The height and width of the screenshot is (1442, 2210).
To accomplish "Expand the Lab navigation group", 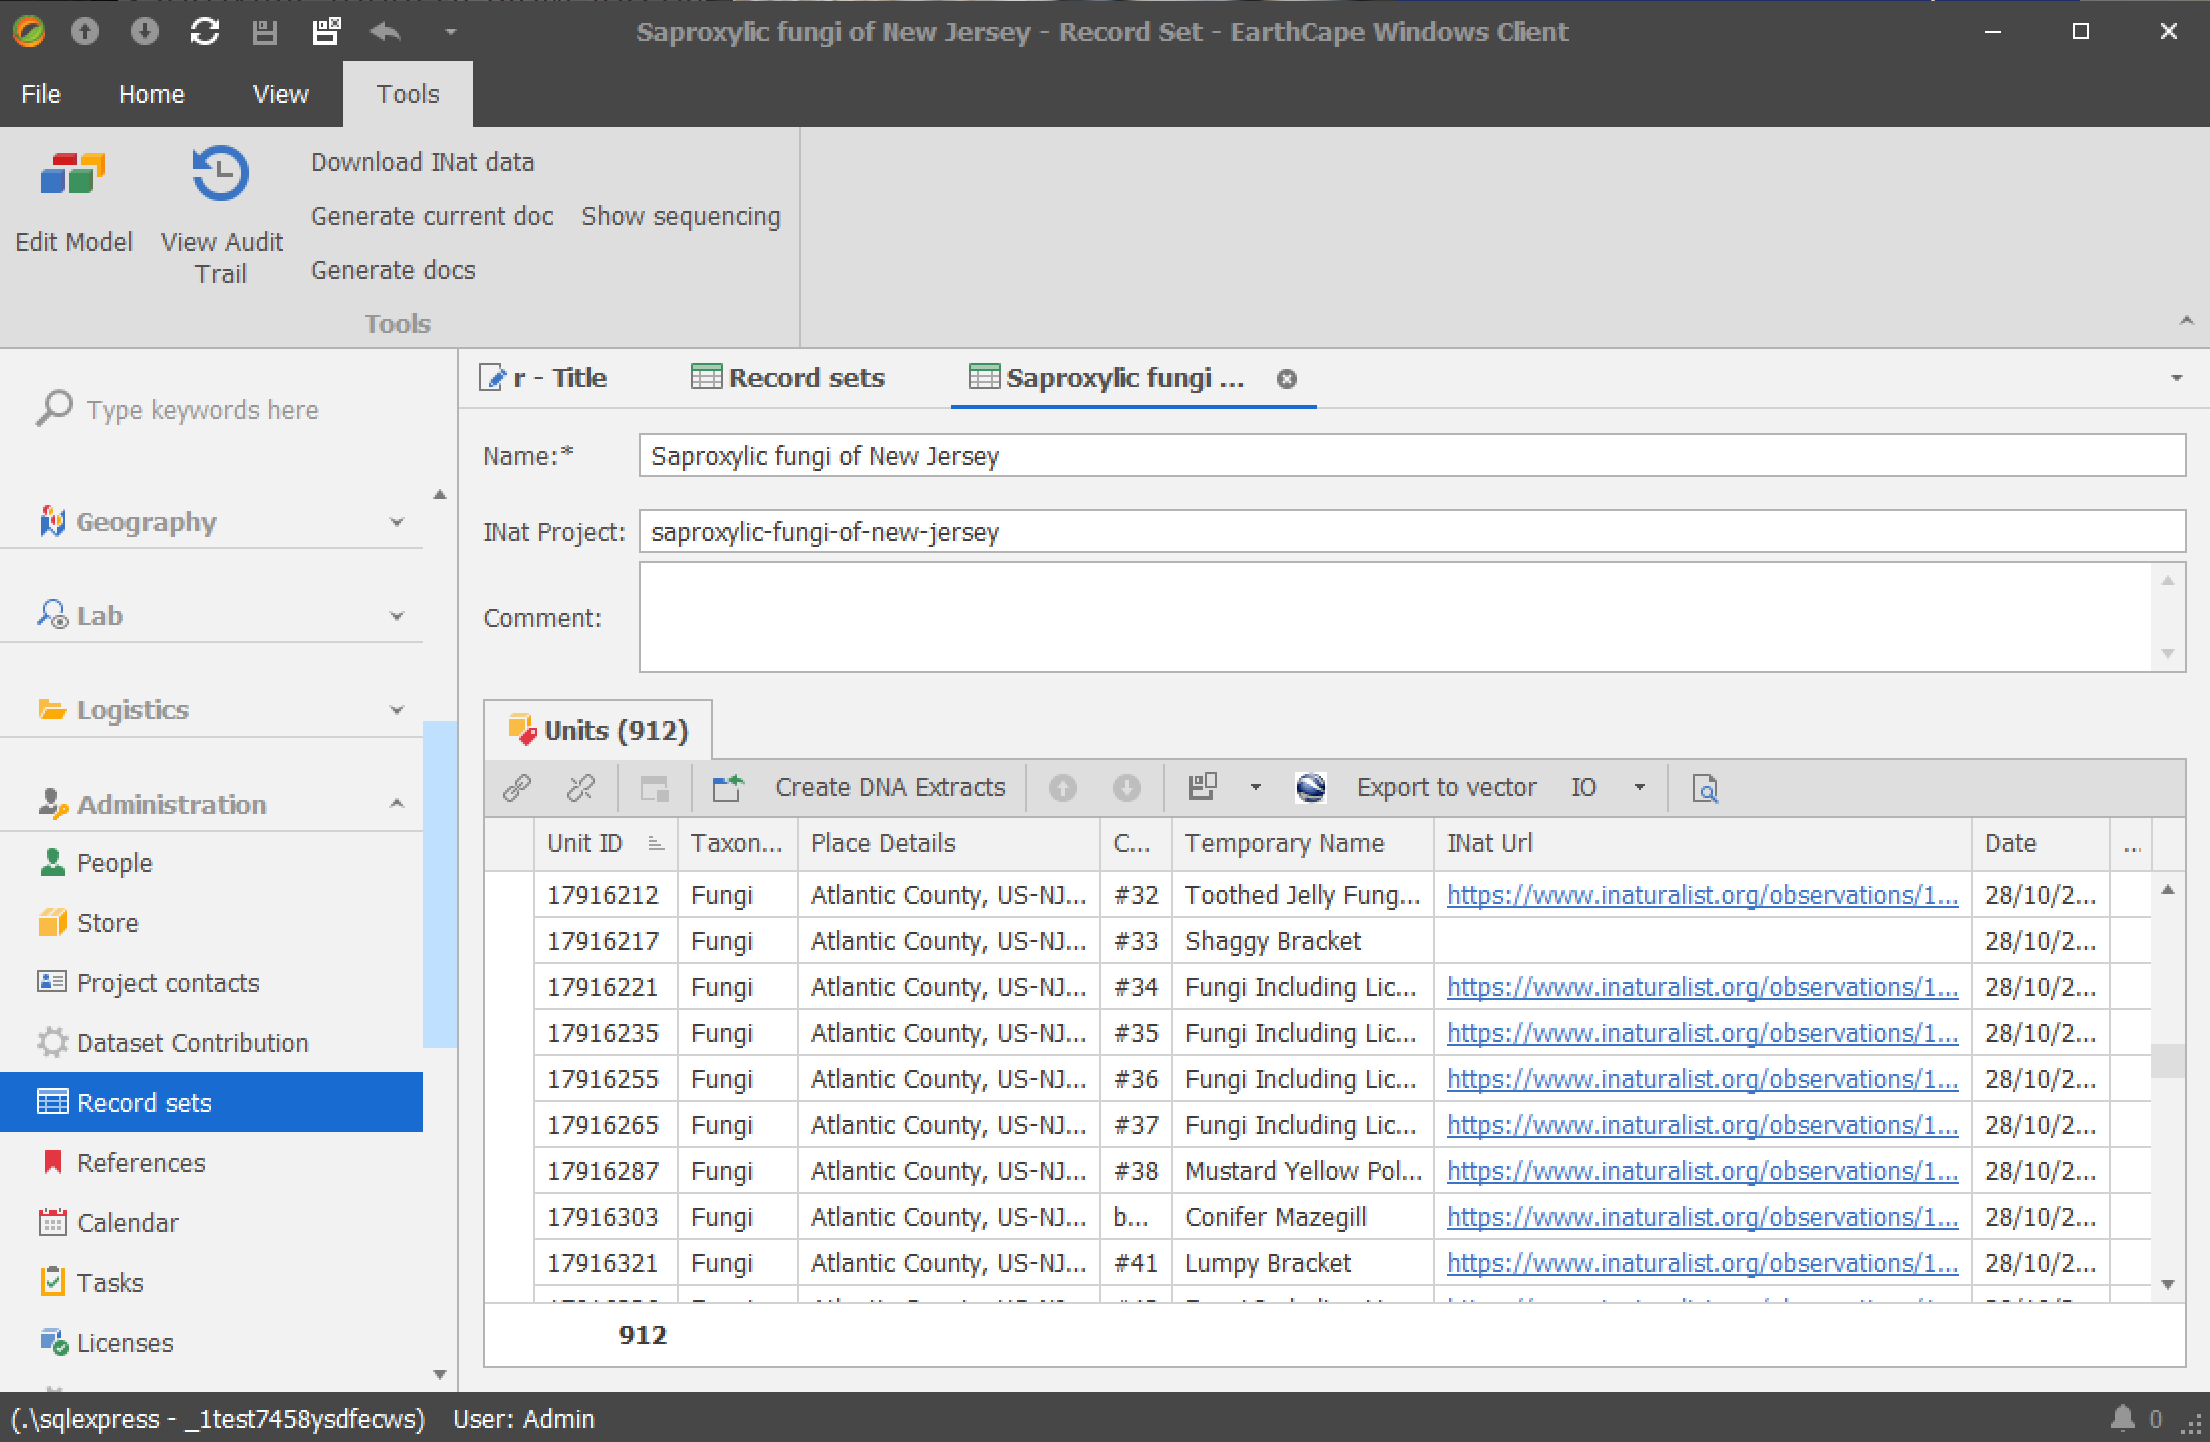I will click(397, 616).
